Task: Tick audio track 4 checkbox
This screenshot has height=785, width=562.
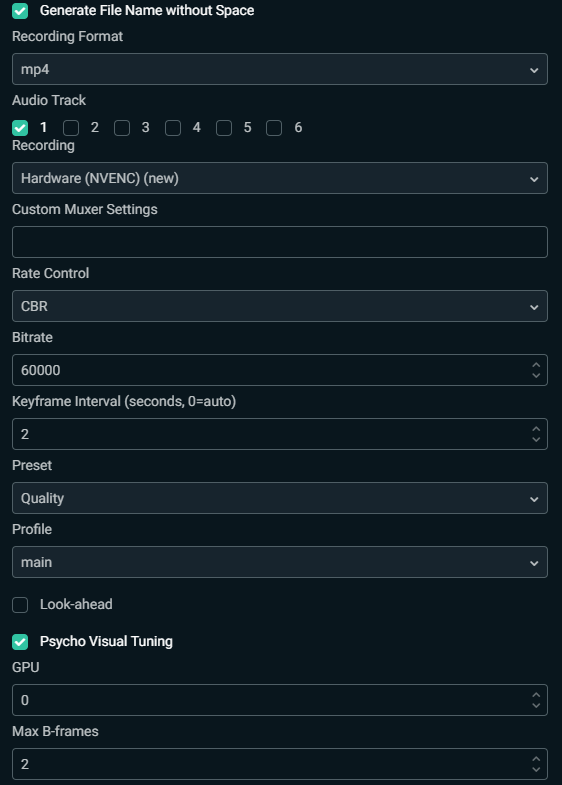Action: pos(173,128)
